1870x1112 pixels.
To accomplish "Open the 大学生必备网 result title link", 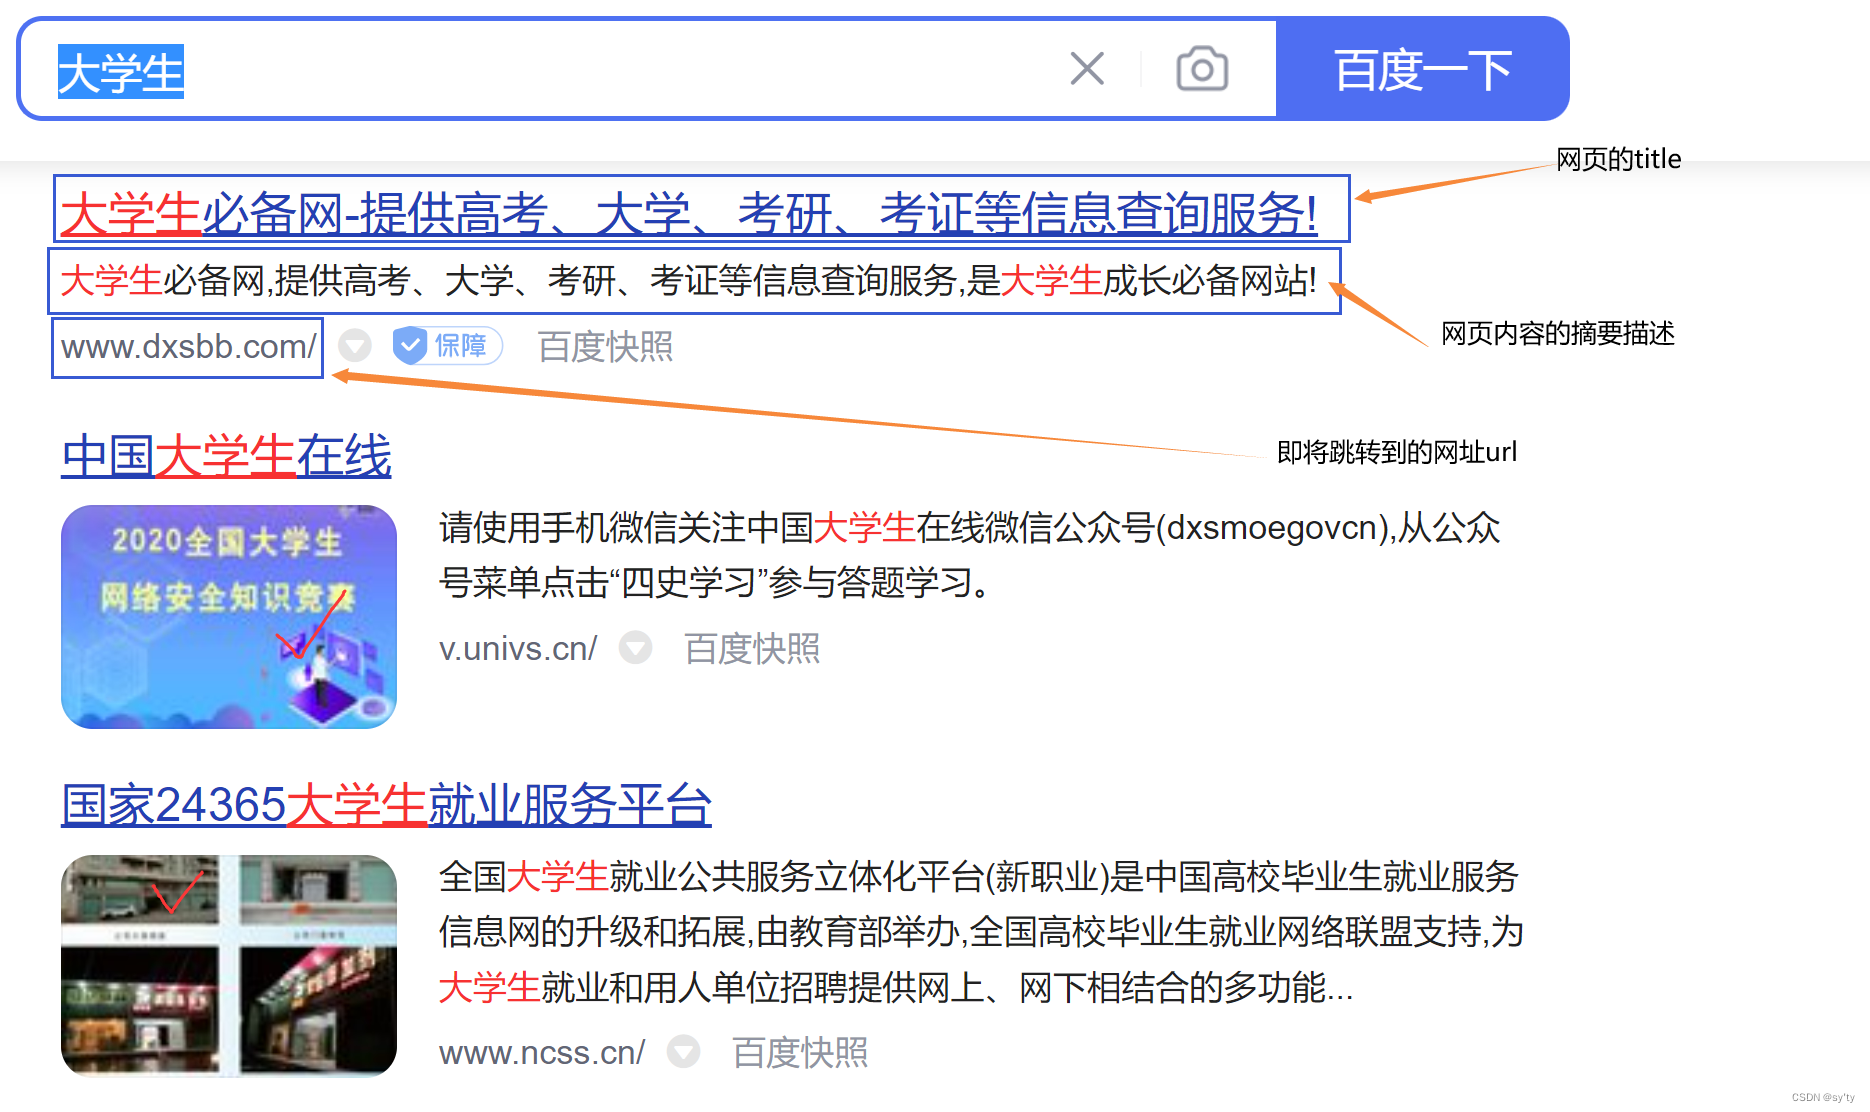I will point(689,213).
